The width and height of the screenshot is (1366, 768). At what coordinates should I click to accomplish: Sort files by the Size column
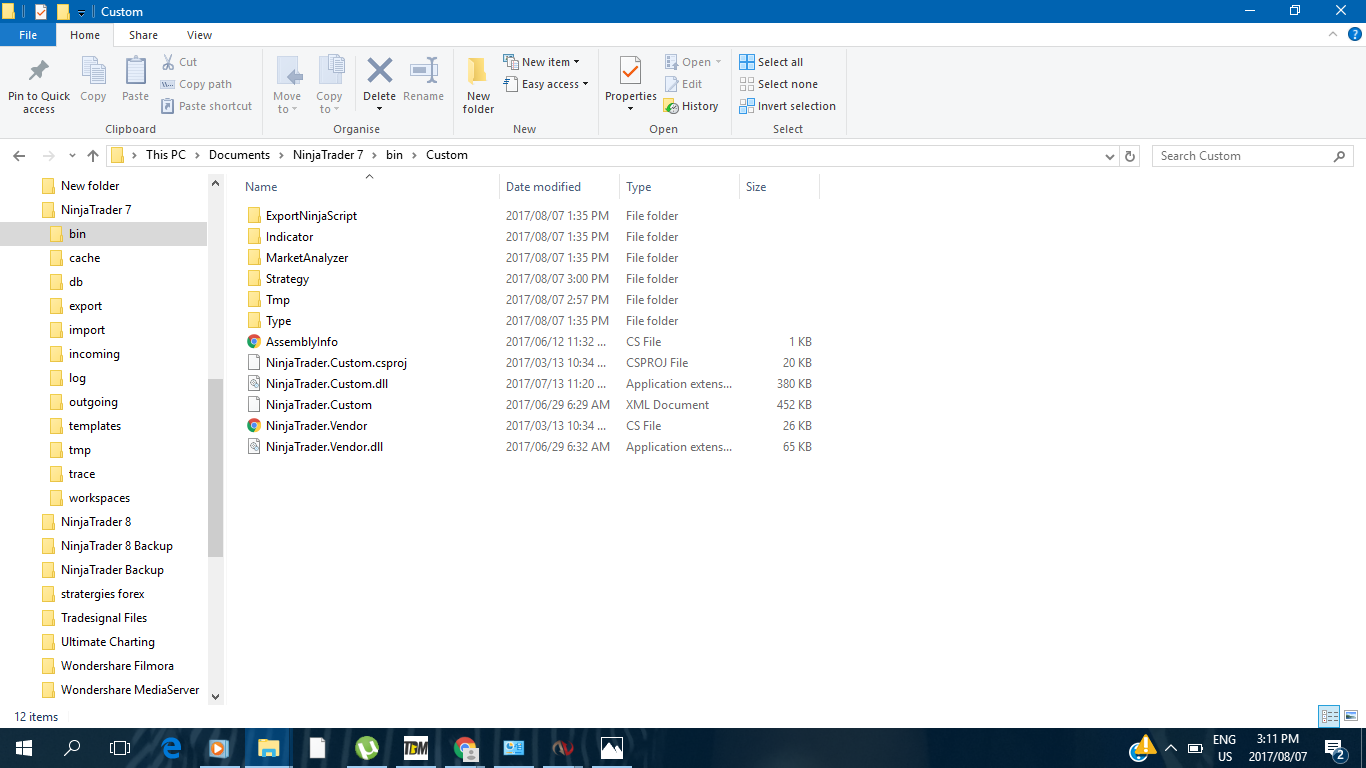click(779, 187)
